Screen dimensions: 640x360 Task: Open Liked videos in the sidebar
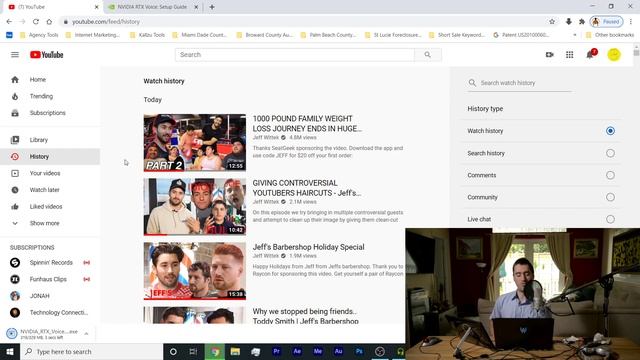pos(50,207)
